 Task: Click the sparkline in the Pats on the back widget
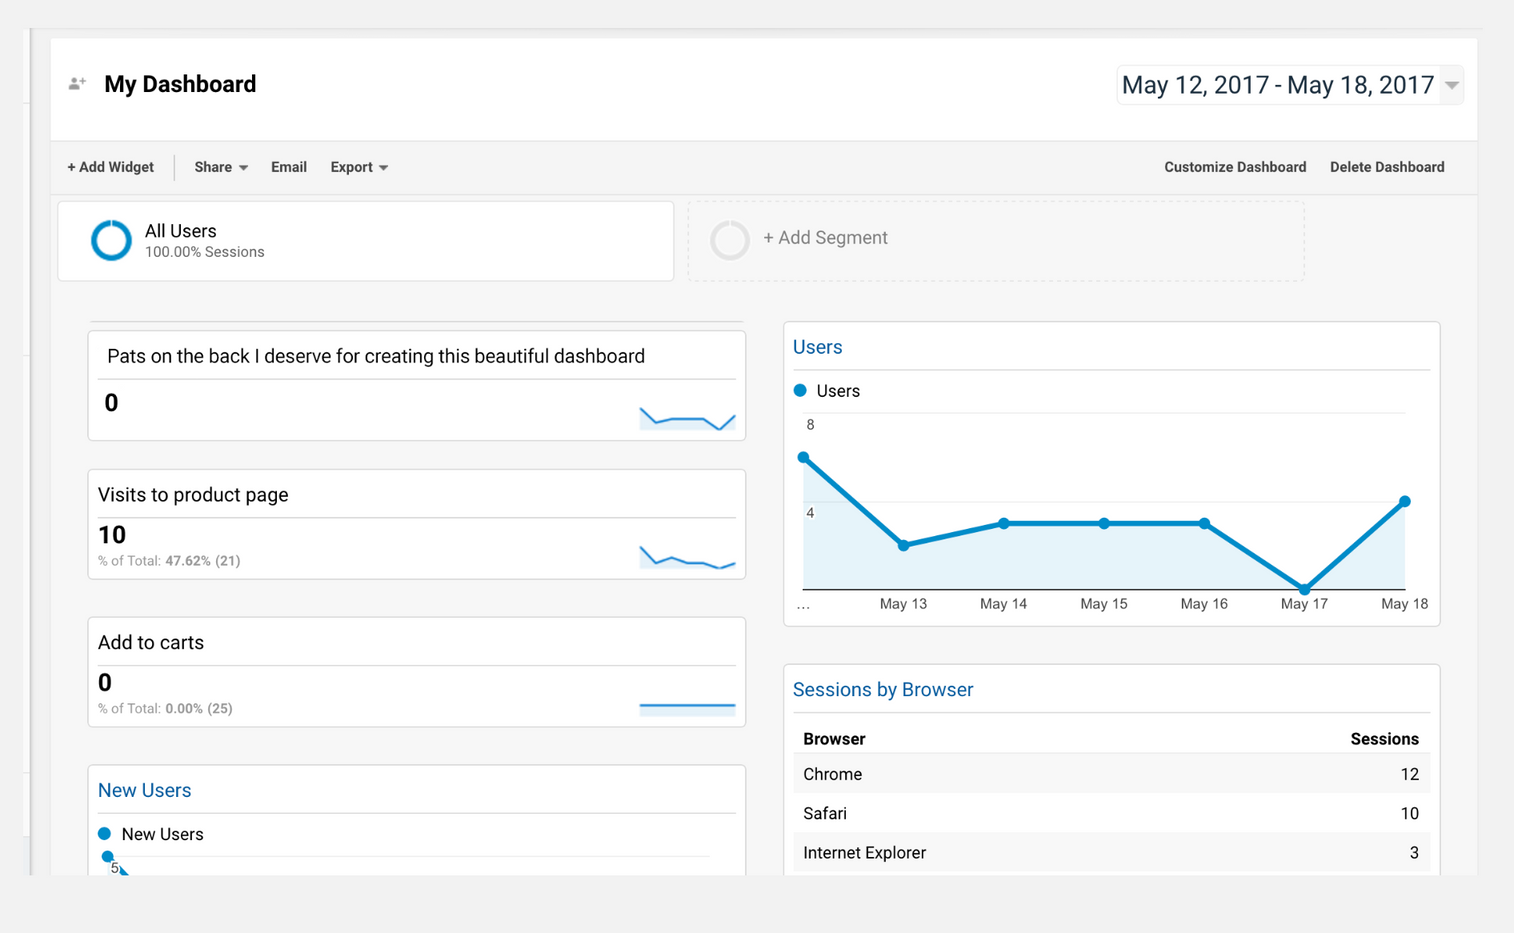pyautogui.click(x=687, y=418)
